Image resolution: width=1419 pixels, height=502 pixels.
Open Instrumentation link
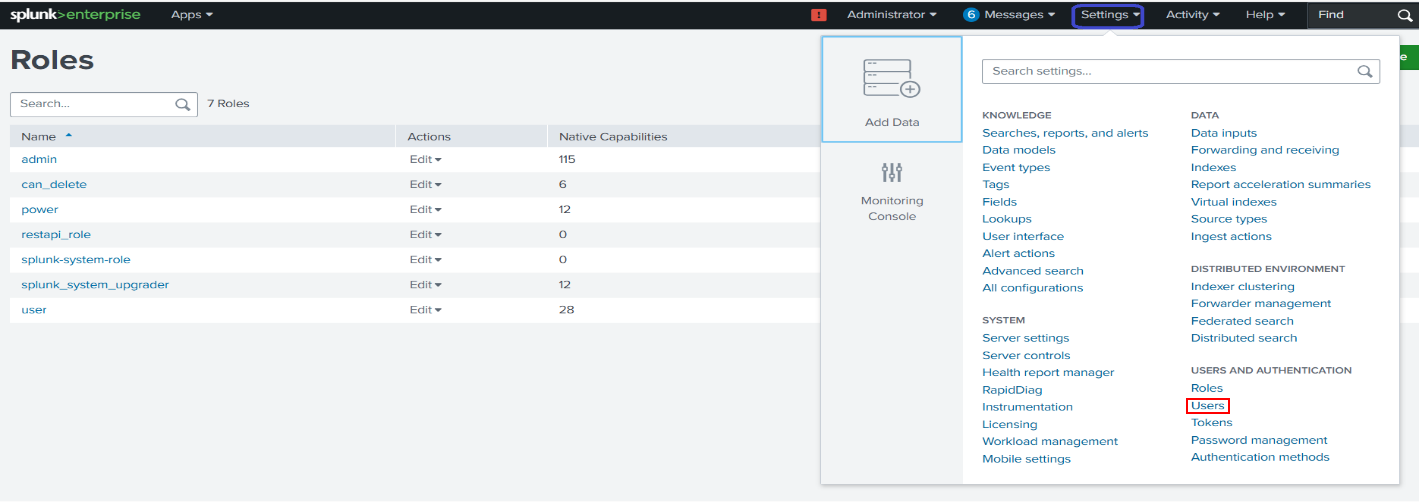point(1028,407)
